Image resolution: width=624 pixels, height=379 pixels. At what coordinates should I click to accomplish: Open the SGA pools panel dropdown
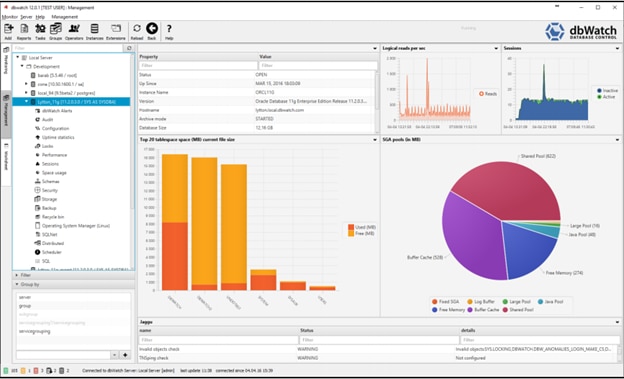pos(617,140)
